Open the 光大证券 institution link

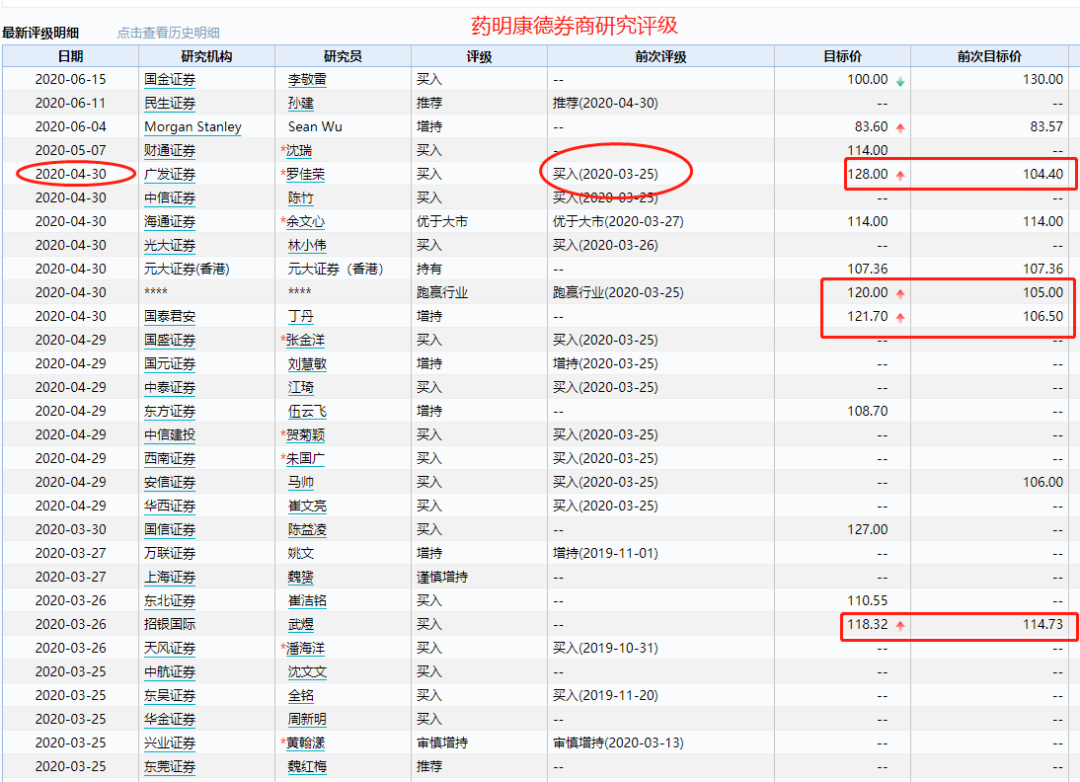point(169,245)
